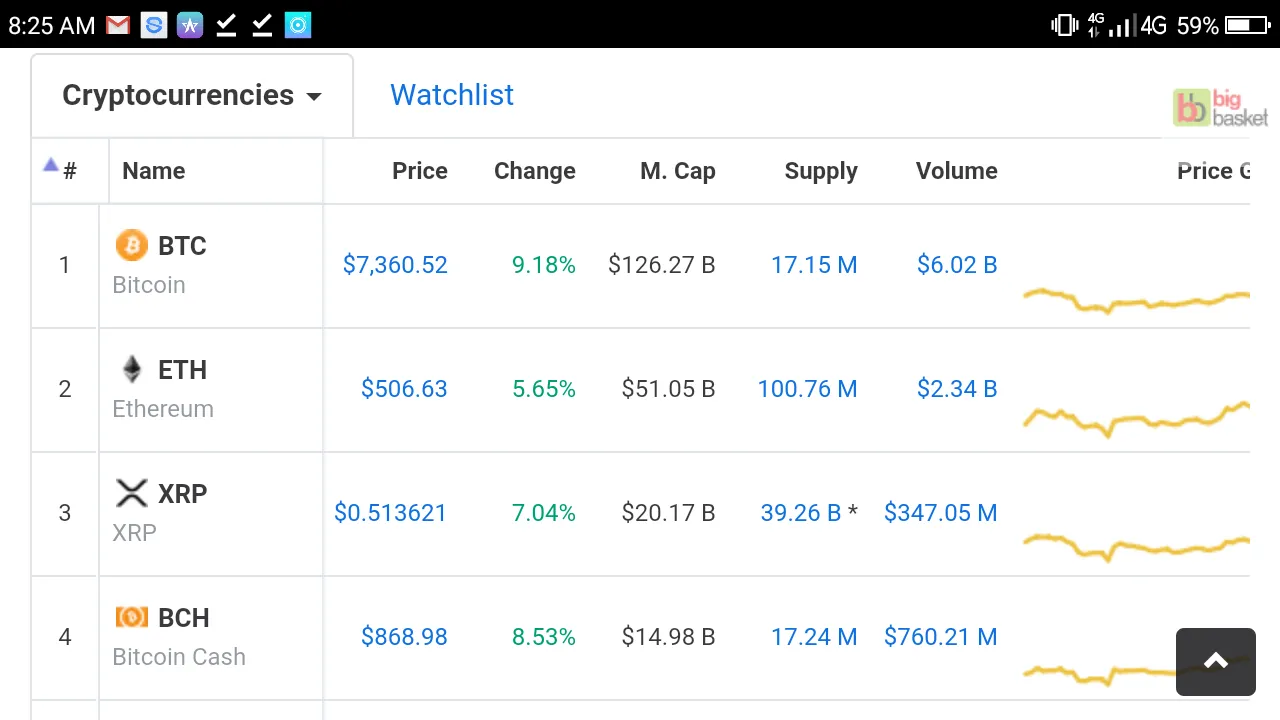Image resolution: width=1280 pixels, height=720 pixels.
Task: Click XRP change value 7.04%
Action: point(544,513)
